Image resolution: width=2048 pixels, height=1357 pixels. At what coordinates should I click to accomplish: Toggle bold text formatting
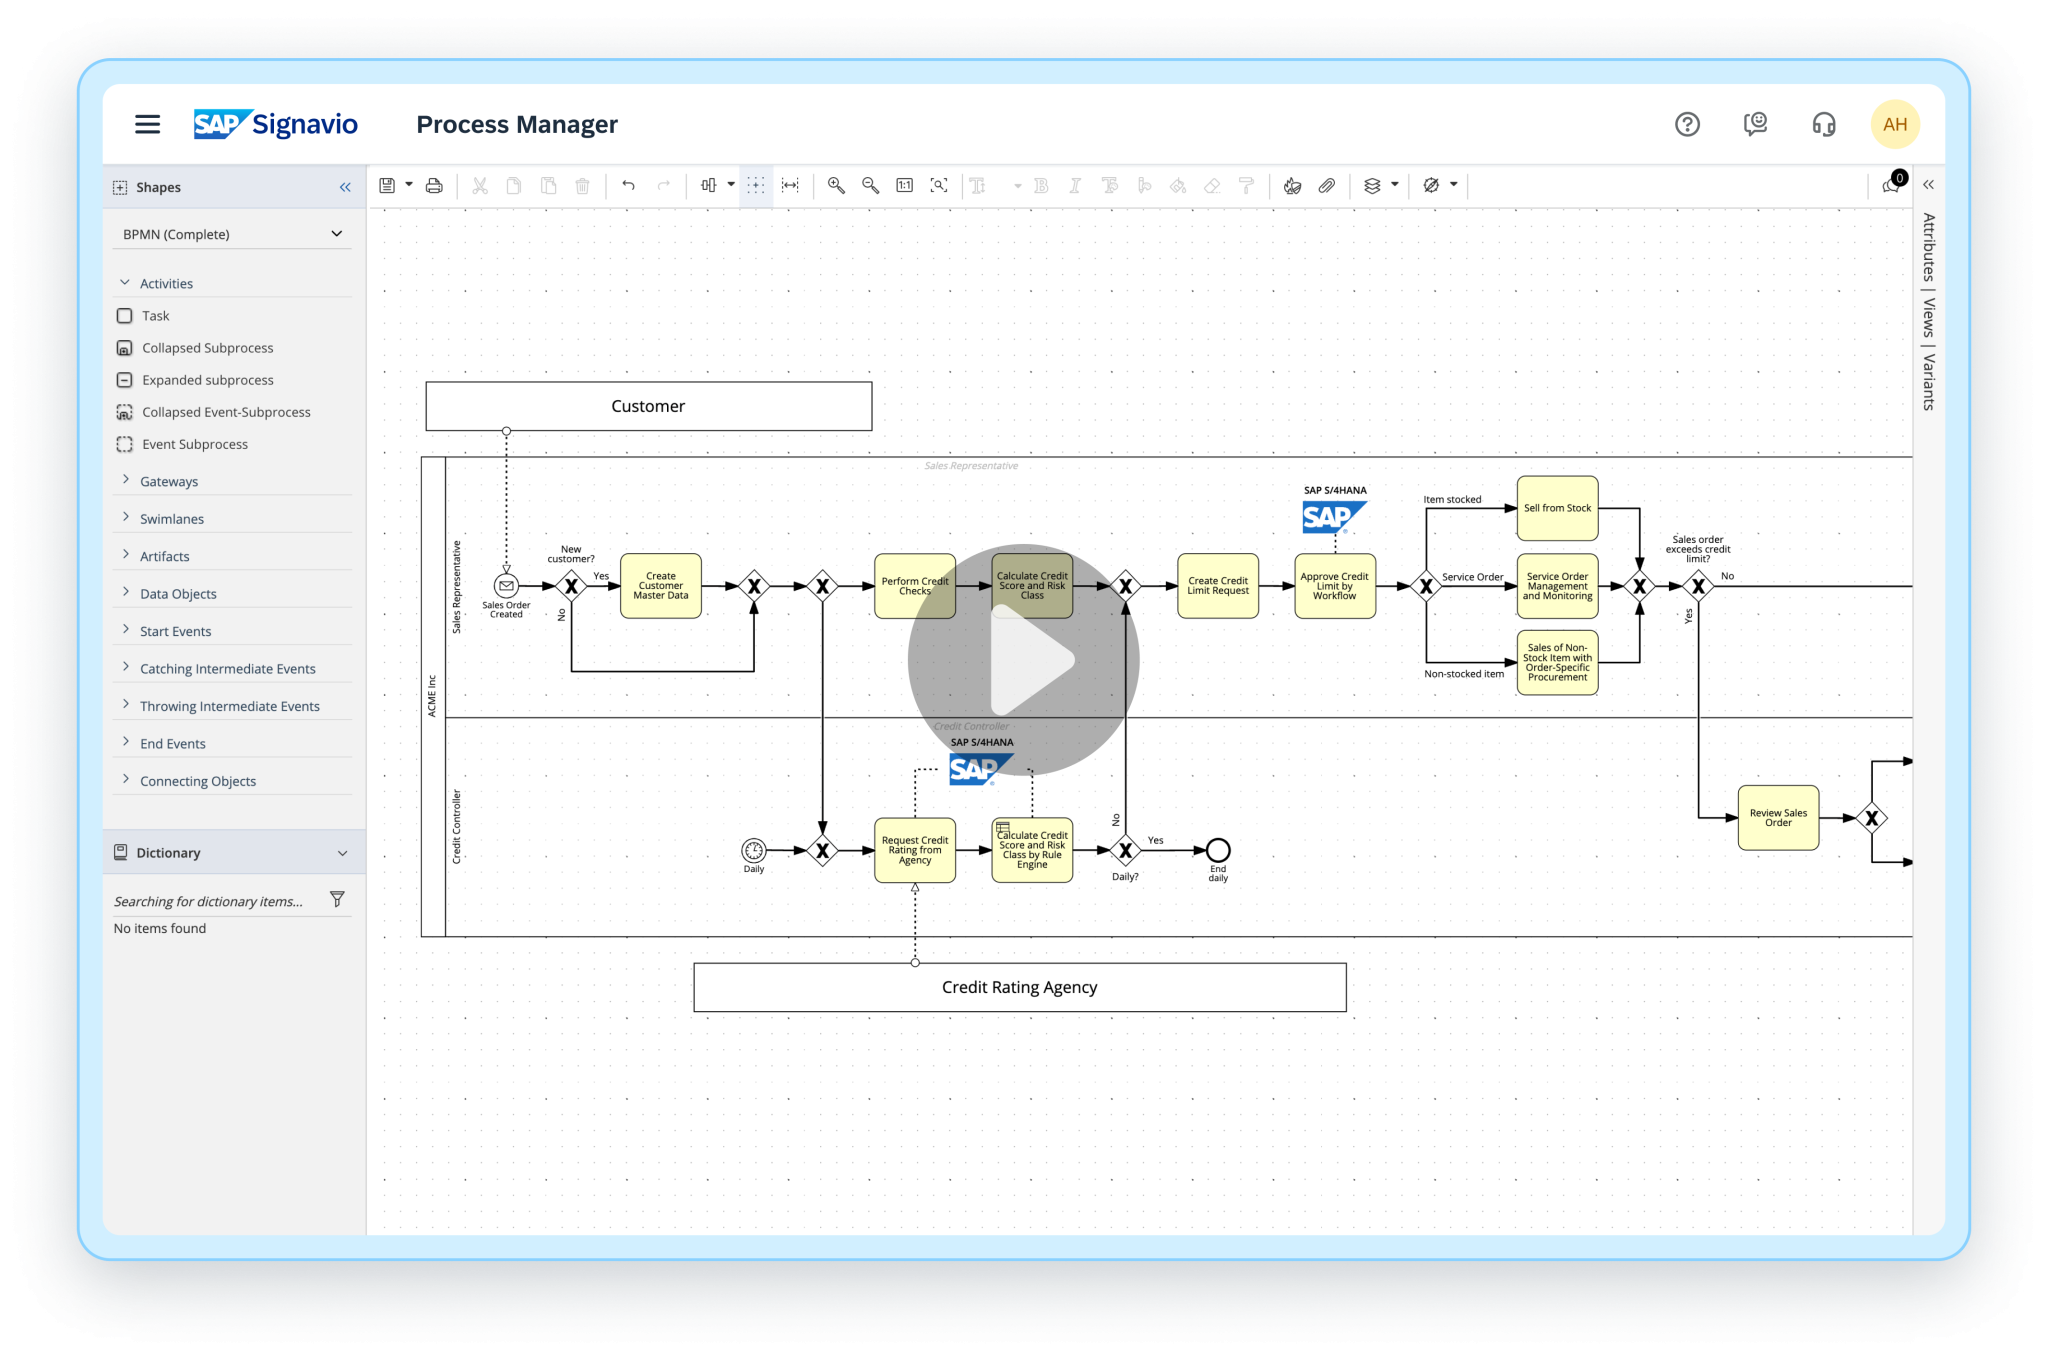click(1041, 185)
